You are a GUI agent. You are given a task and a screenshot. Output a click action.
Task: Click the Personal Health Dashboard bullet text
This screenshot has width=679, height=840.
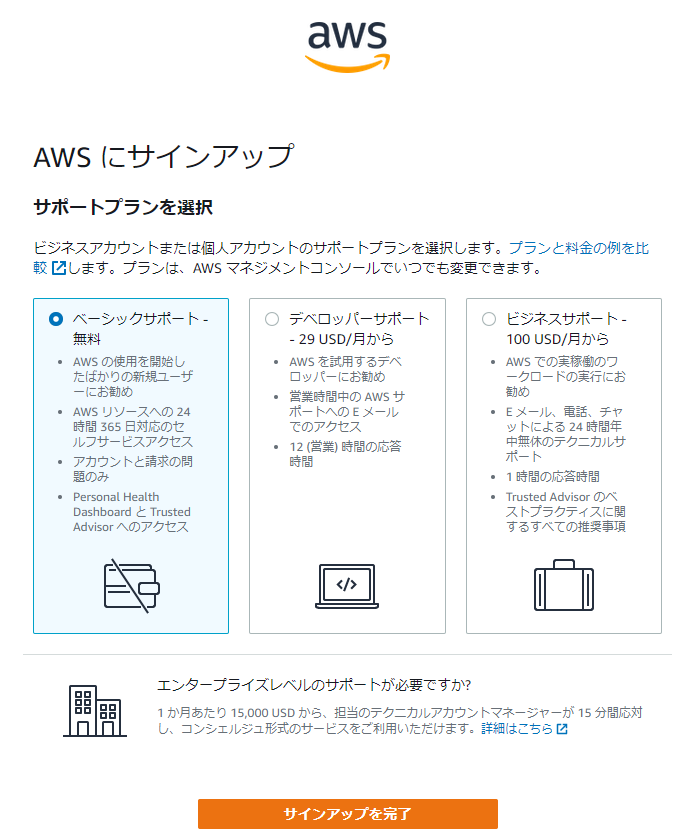tap(132, 512)
